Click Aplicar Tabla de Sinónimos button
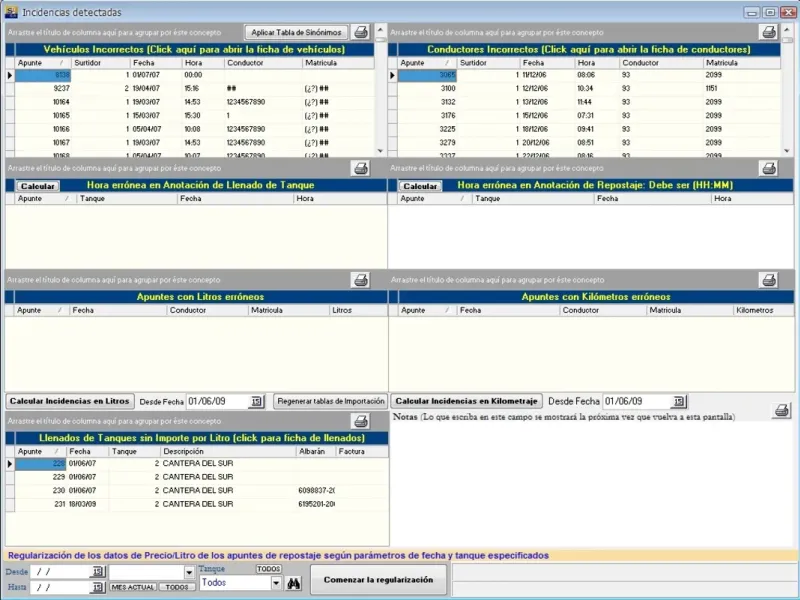The width and height of the screenshot is (800, 600). (x=297, y=32)
